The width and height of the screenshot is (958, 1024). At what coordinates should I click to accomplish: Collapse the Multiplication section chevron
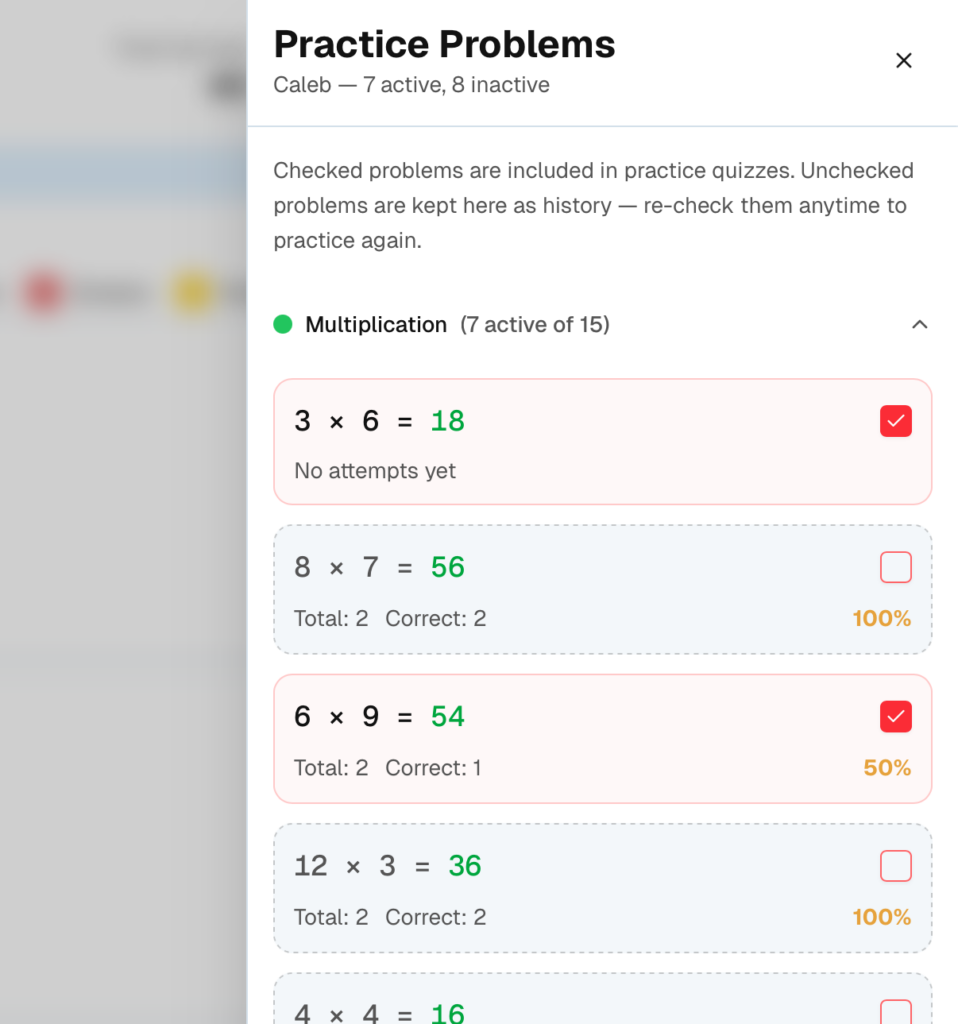click(920, 325)
